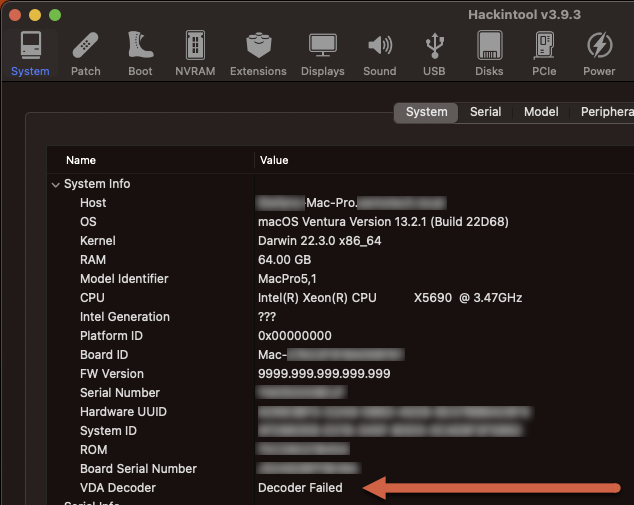
Task: Open the Boot toolbar section
Action: pyautogui.click(x=140, y=54)
